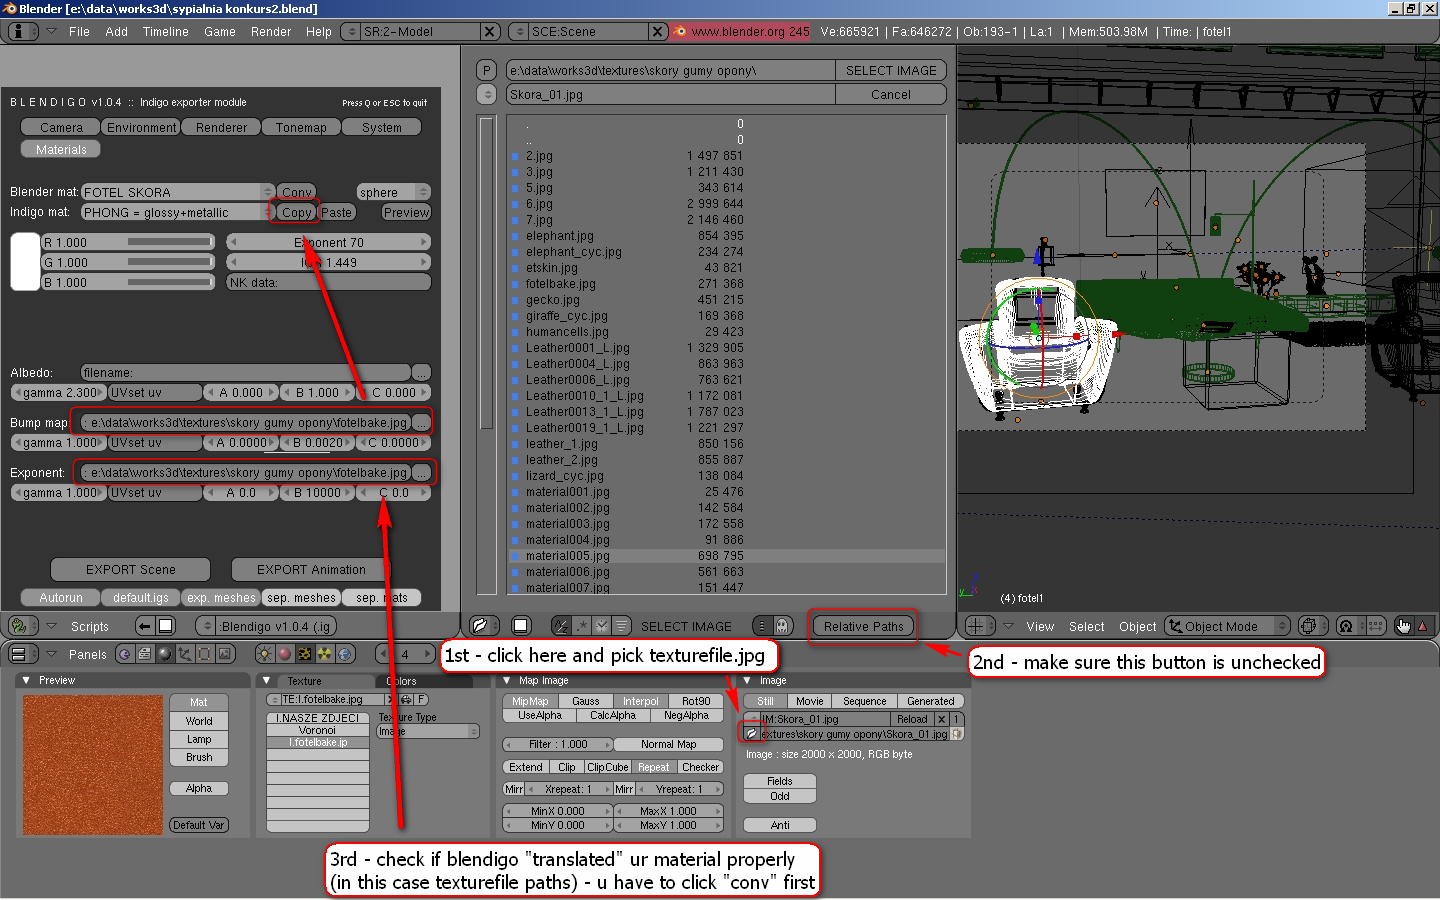This screenshot has height=900, width=1440.
Task: Click the hand manipulator icon in 3D header
Action: 1403,626
